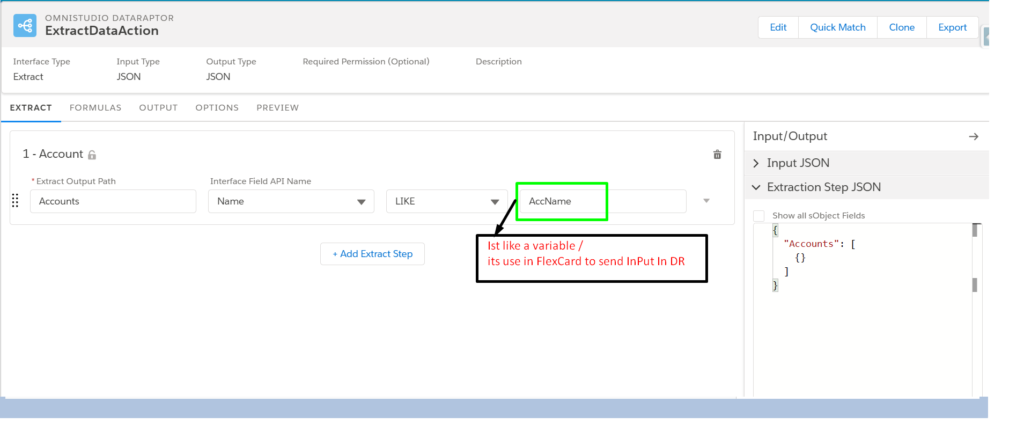Open the OPTIONS tab
Image resolution: width=1024 pixels, height=431 pixels.
tap(217, 108)
